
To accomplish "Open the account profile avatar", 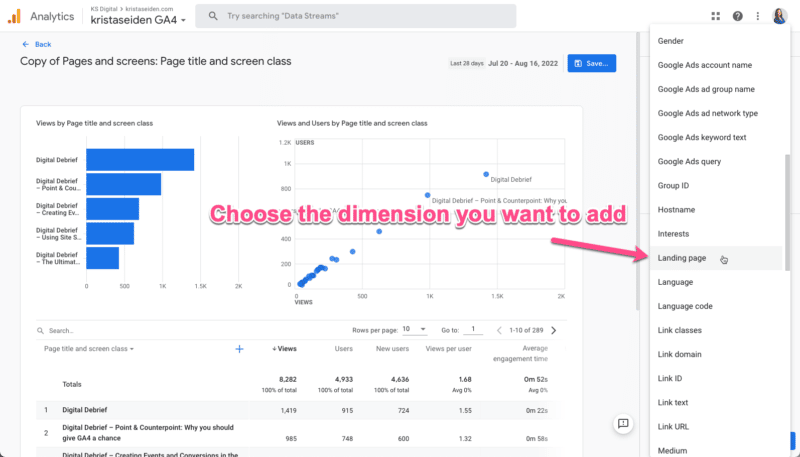I will click(x=780, y=16).
